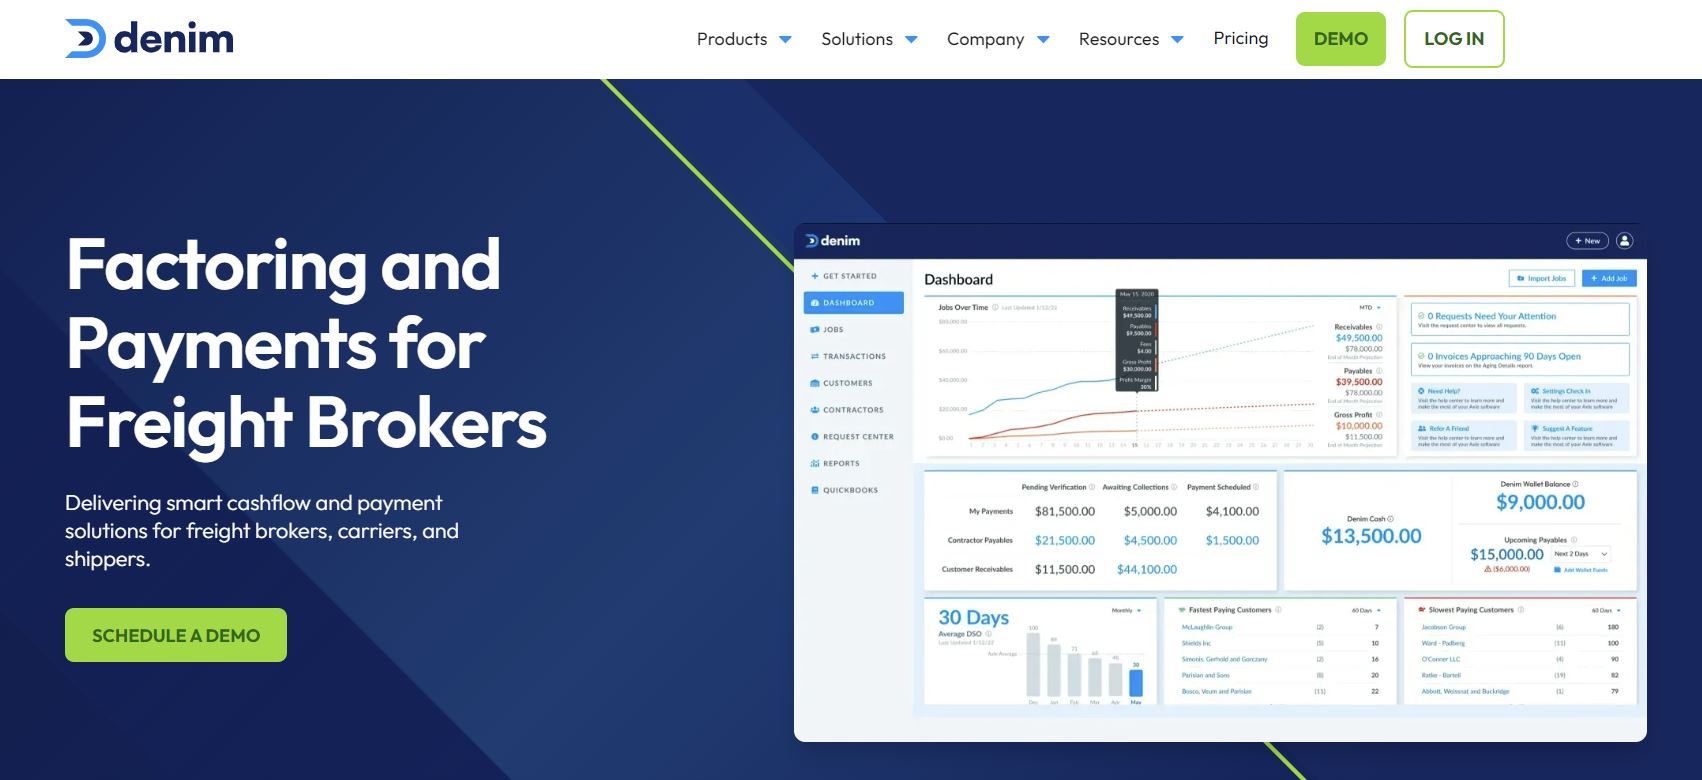
Task: Select the Contractors people icon
Action: tap(815, 410)
